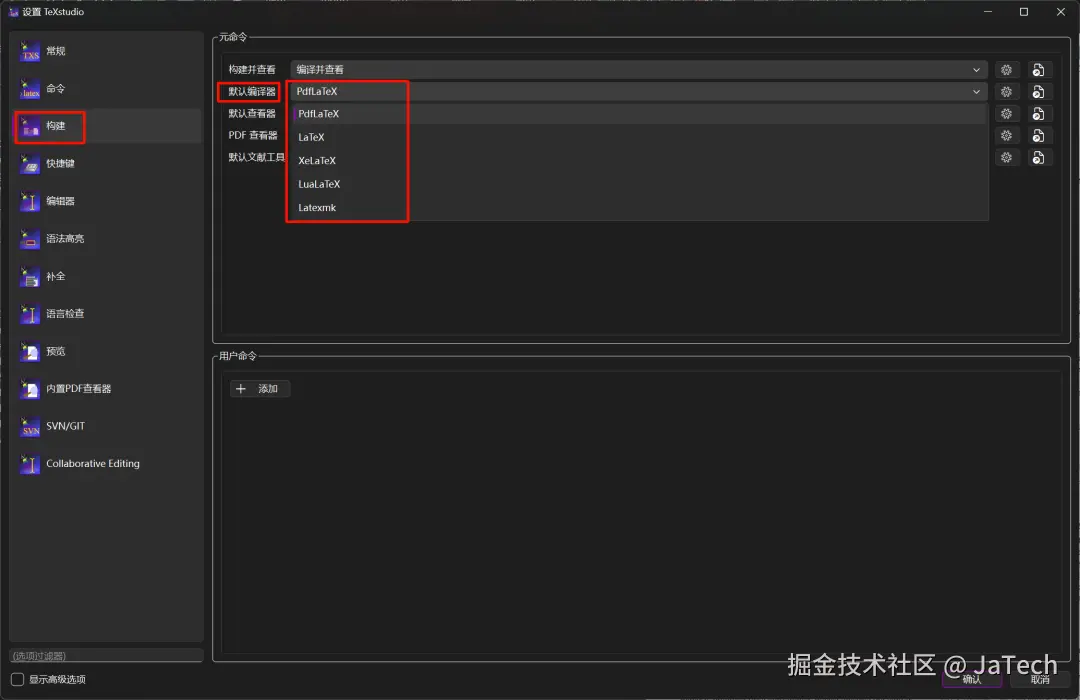Choose Latexmk from the compiler list
This screenshot has height=700, width=1080.
pyautogui.click(x=640, y=207)
